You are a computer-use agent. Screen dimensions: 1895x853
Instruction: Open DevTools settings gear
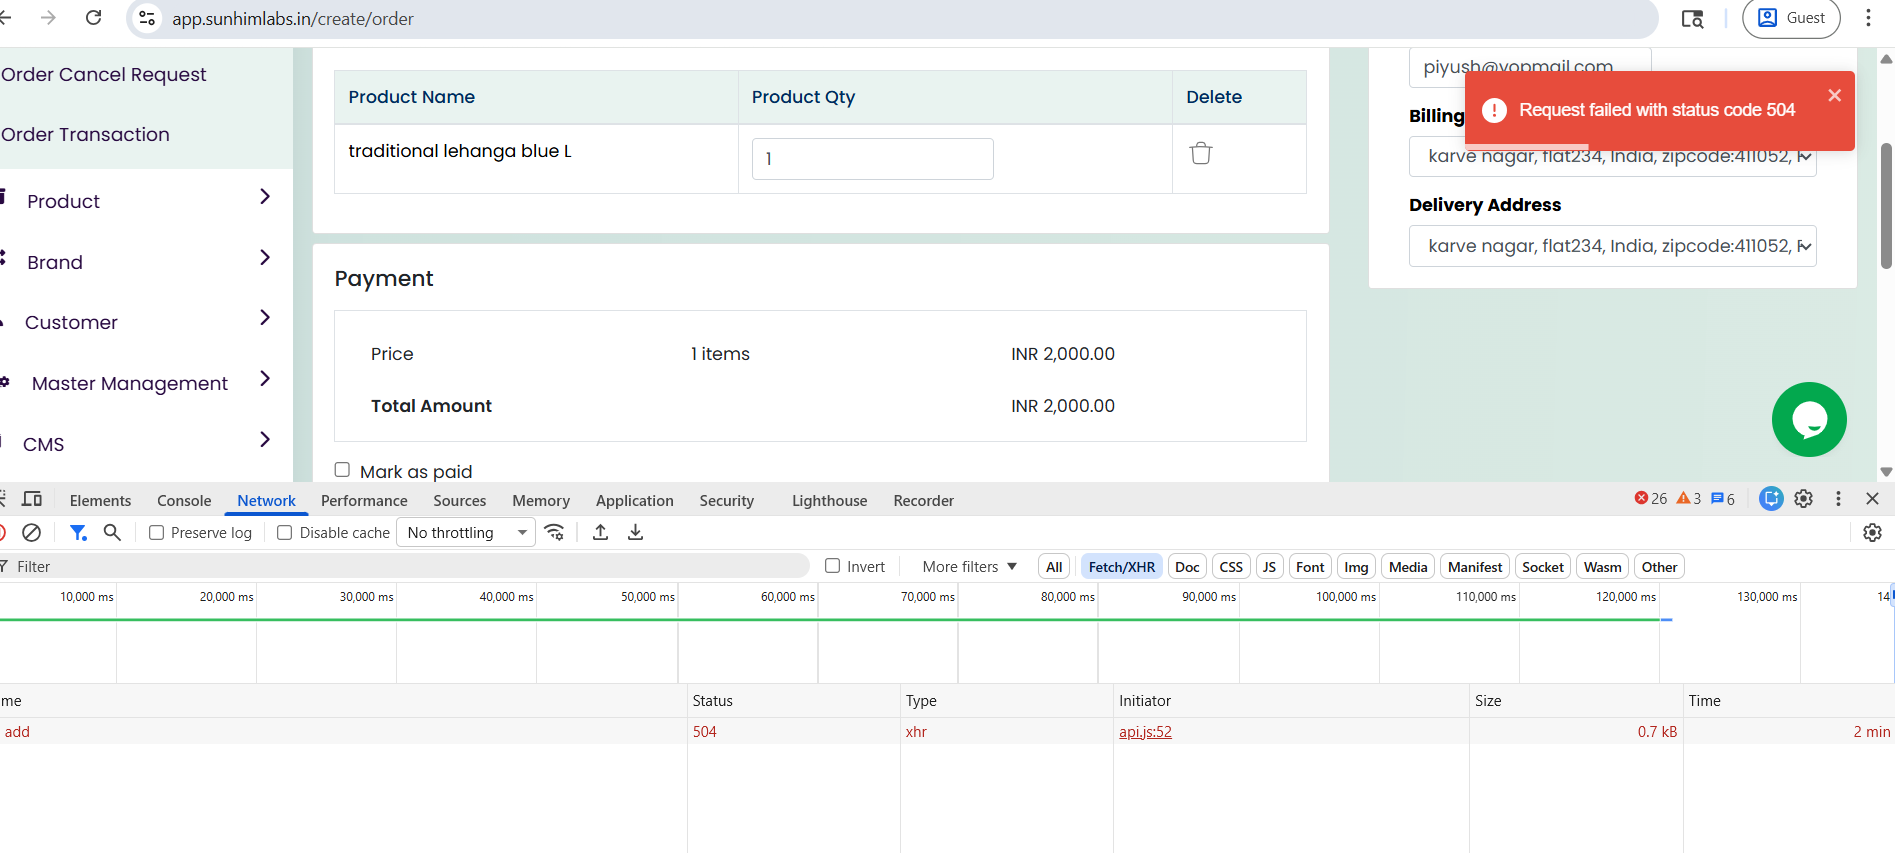pyautogui.click(x=1804, y=498)
